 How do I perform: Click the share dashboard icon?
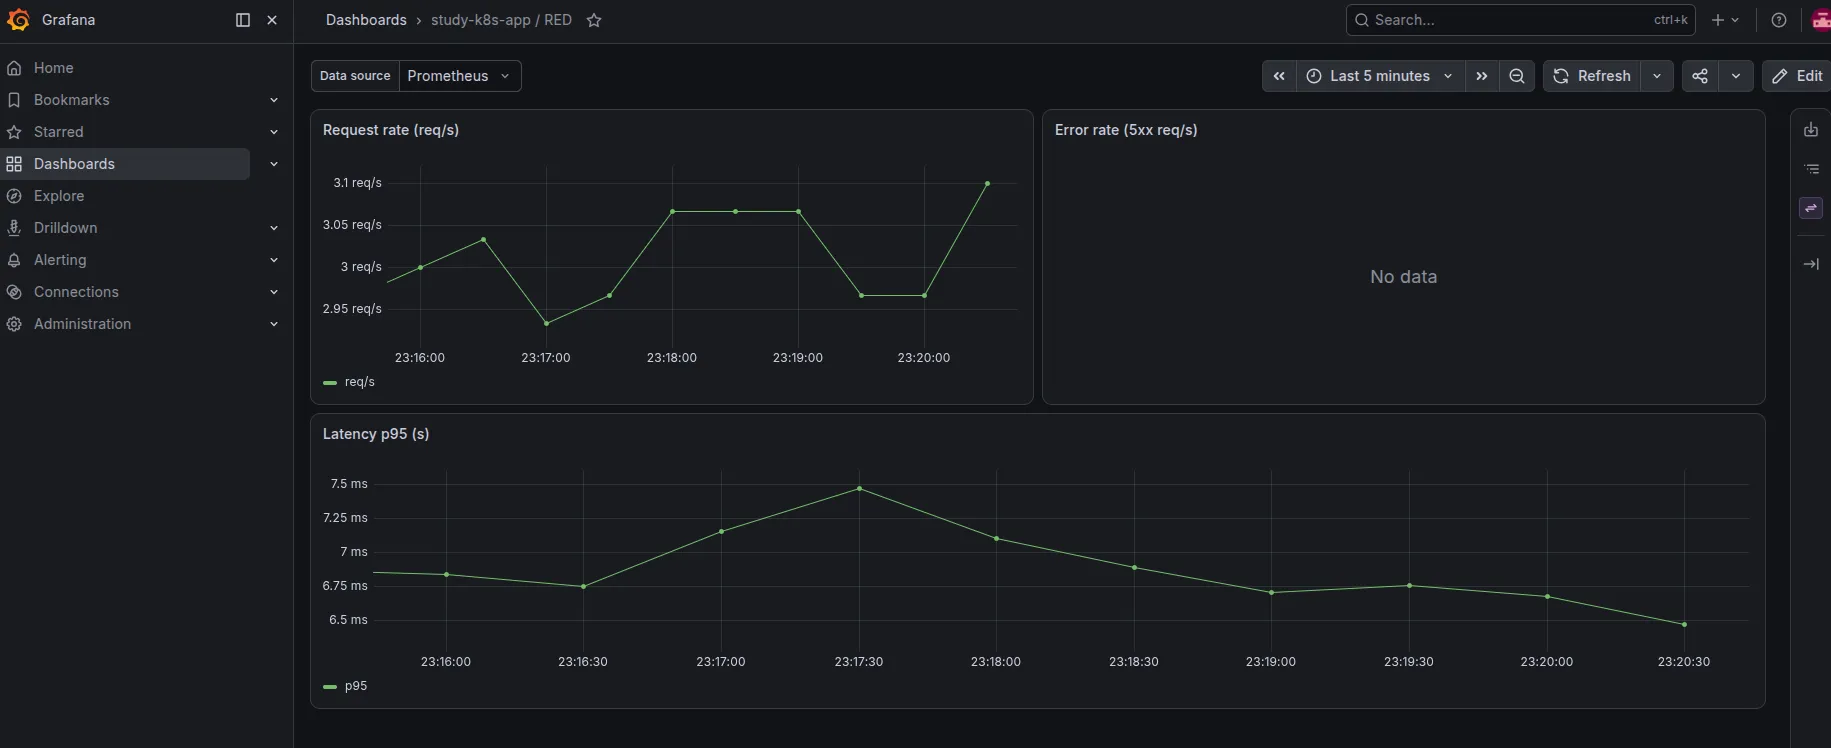pyautogui.click(x=1700, y=76)
